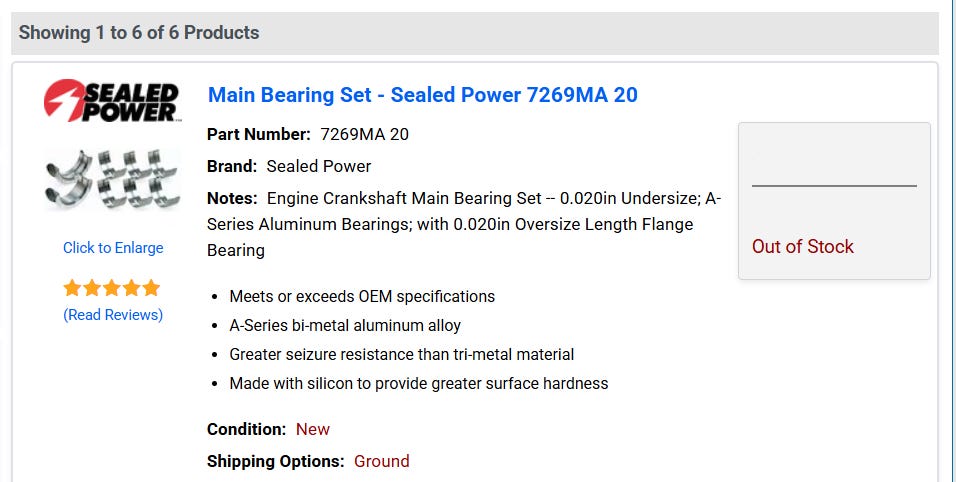Click the part number value 7269MA 20
Image resolution: width=956 pixels, height=482 pixels.
coord(364,134)
